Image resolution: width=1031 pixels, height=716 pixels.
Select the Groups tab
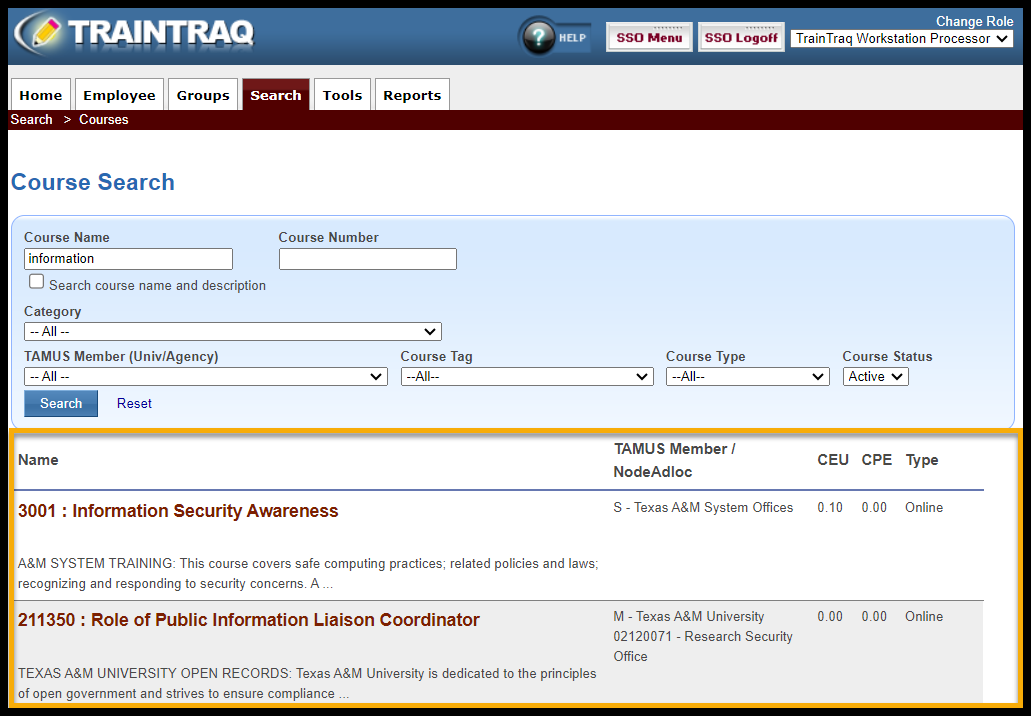pyautogui.click(x=203, y=95)
